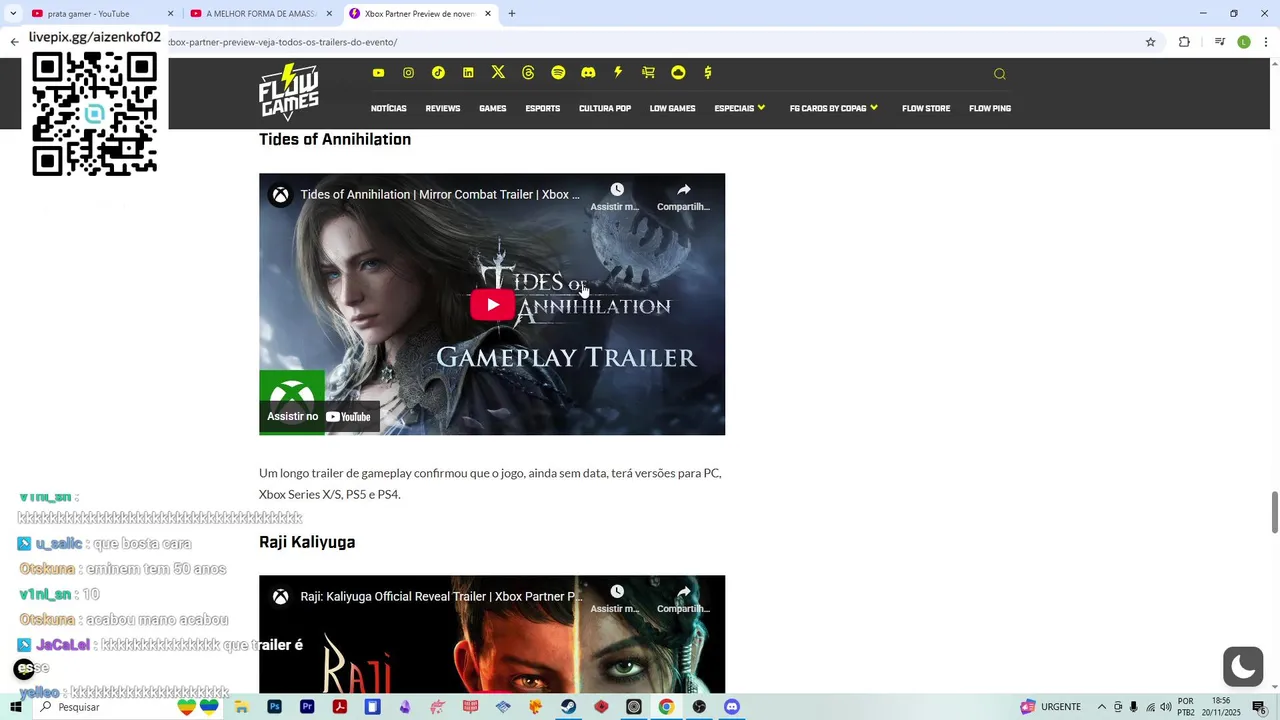Viewport: 1280px width, 720px height.
Task: Open Chrome media control icon
Action: [x=1219, y=42]
